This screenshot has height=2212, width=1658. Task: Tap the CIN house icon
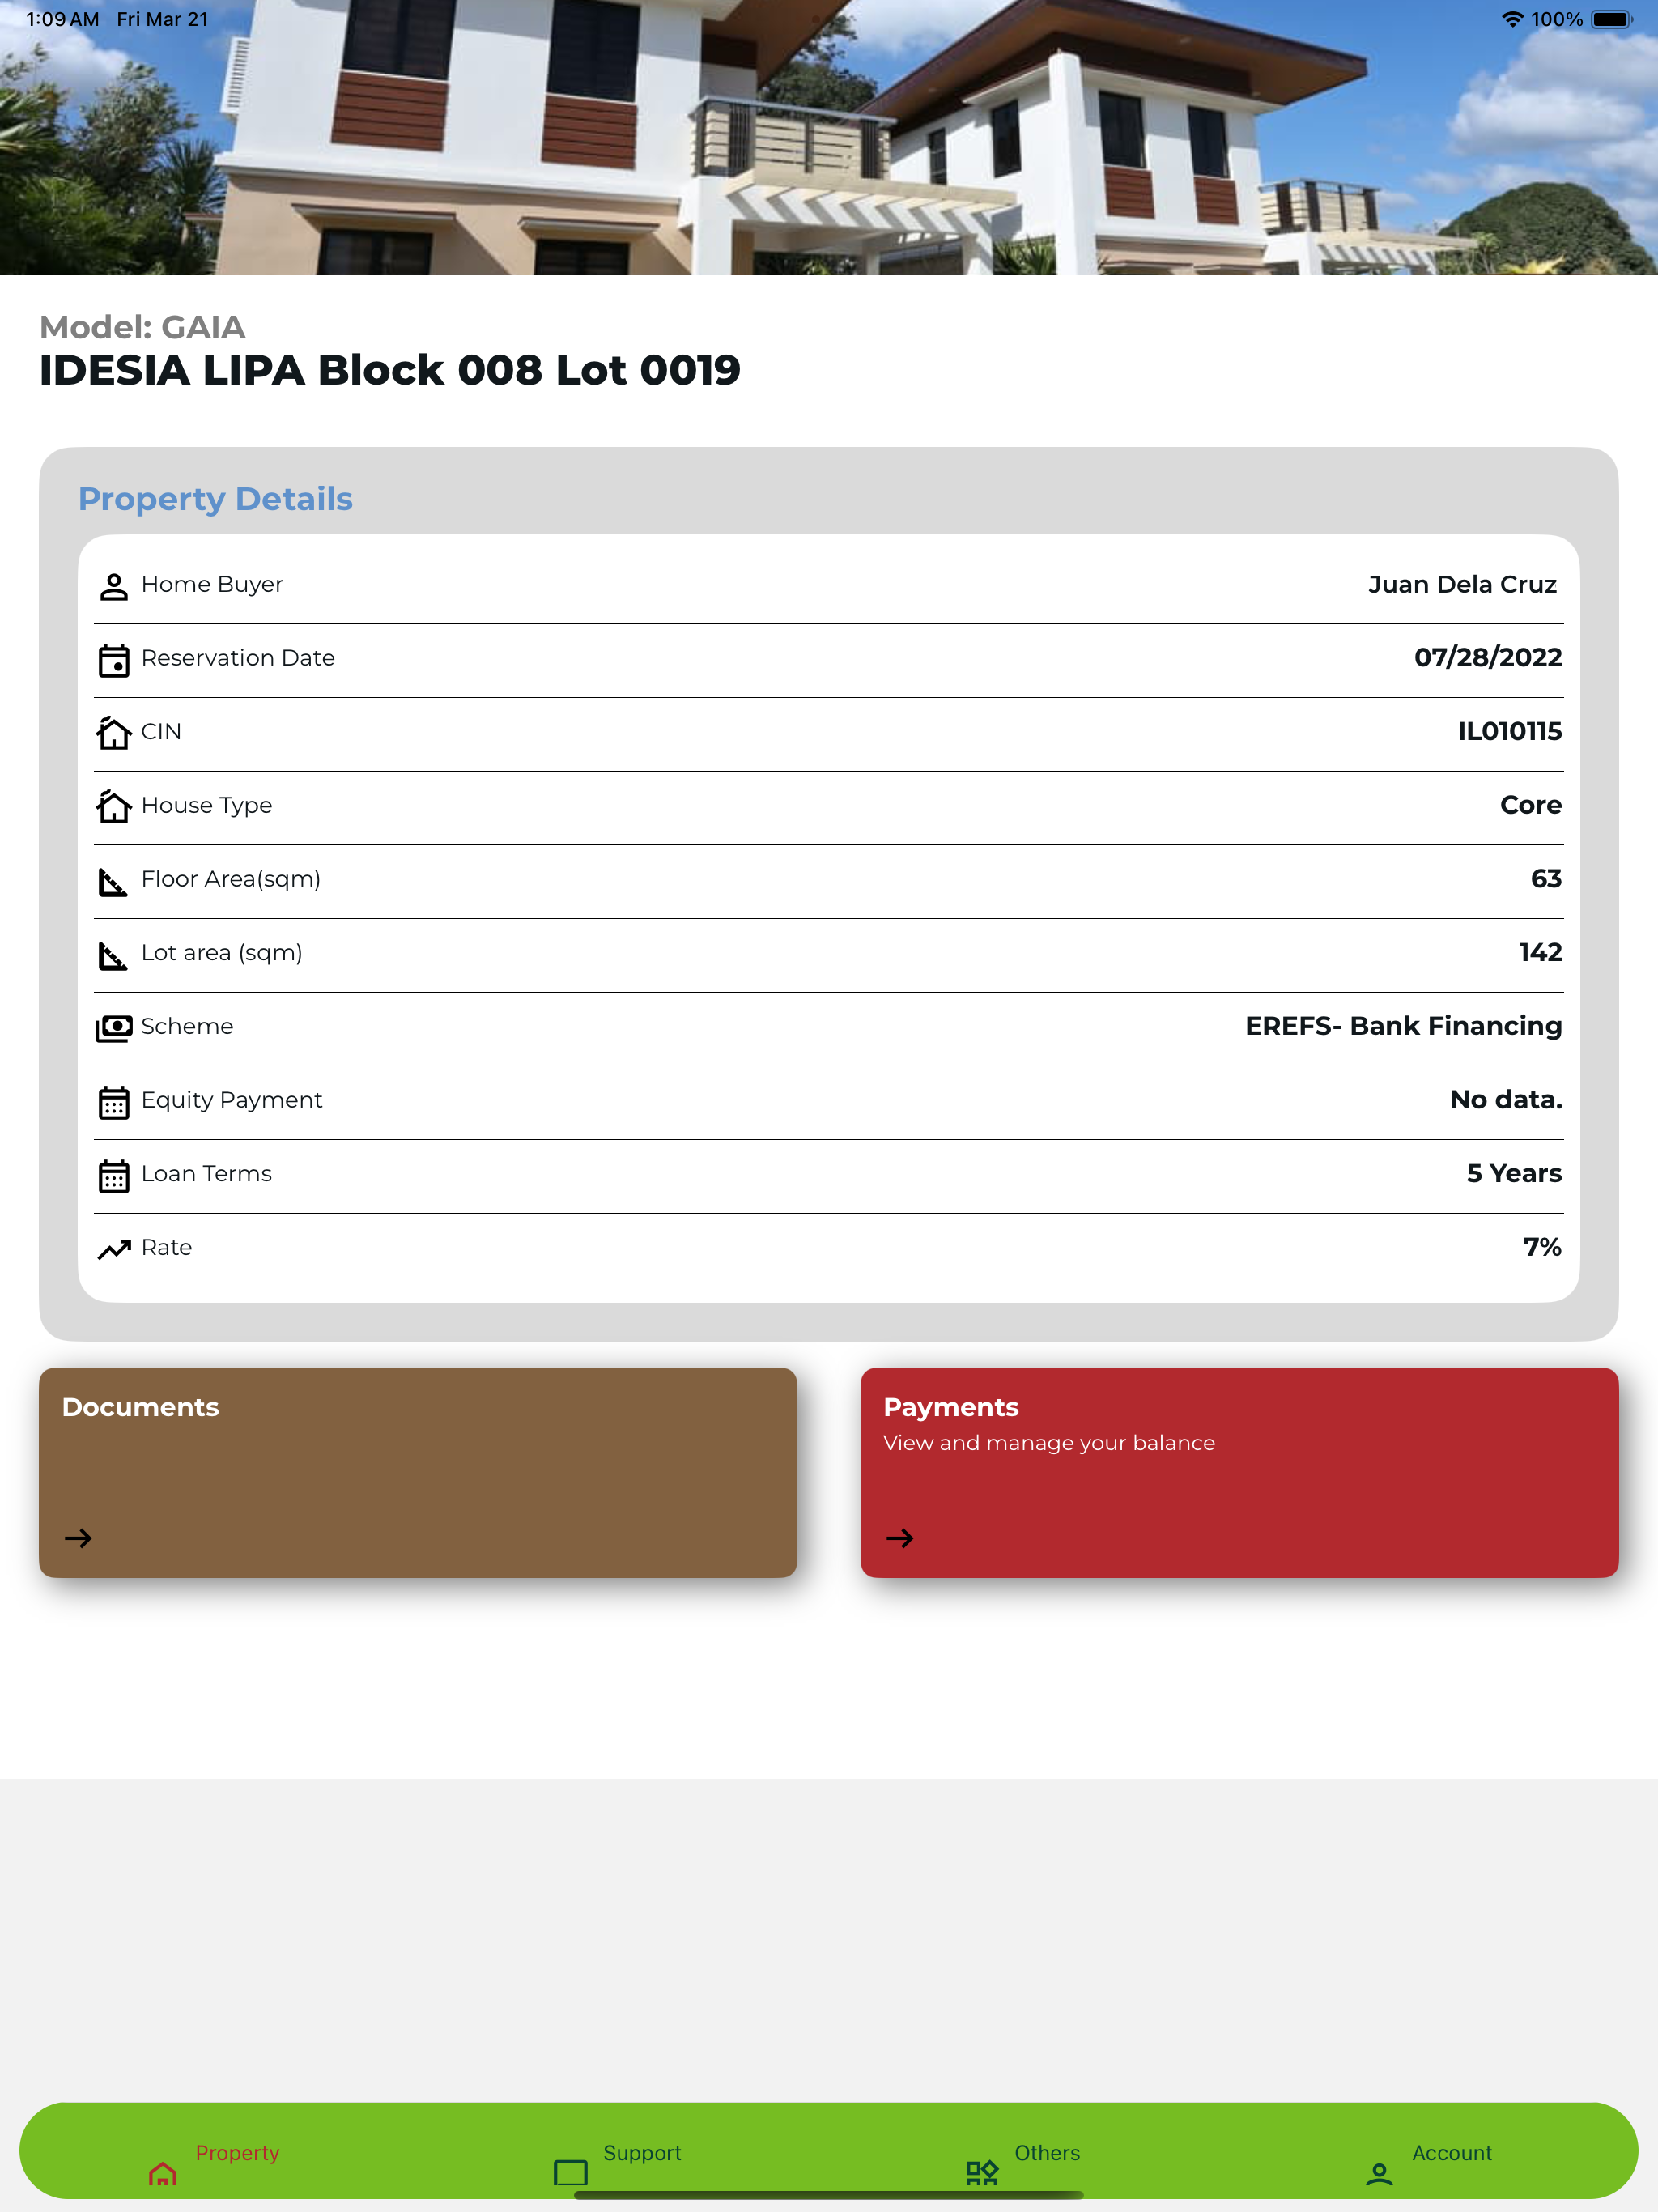(114, 733)
